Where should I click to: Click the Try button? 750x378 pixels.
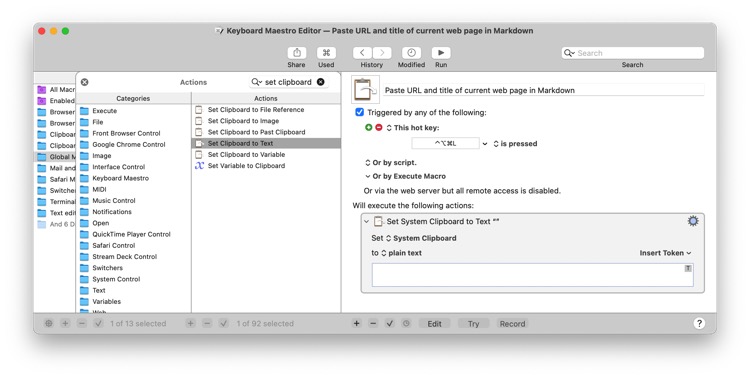coord(474,323)
